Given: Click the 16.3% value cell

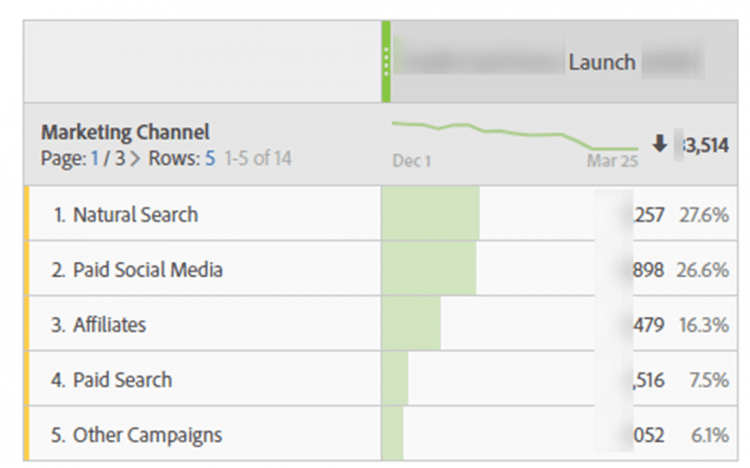Looking at the screenshot, I should pyautogui.click(x=707, y=325).
